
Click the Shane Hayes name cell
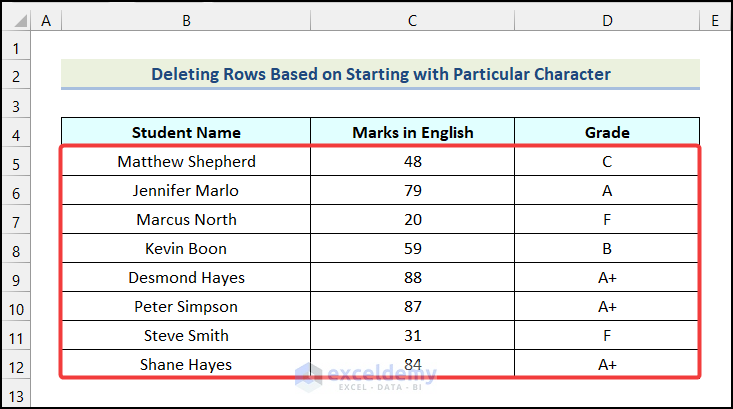click(186, 365)
